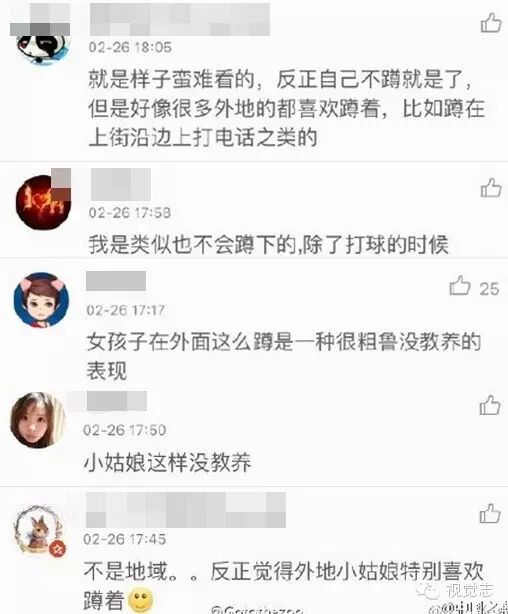Tap the 视觉志 WeChat watermark

point(456,590)
